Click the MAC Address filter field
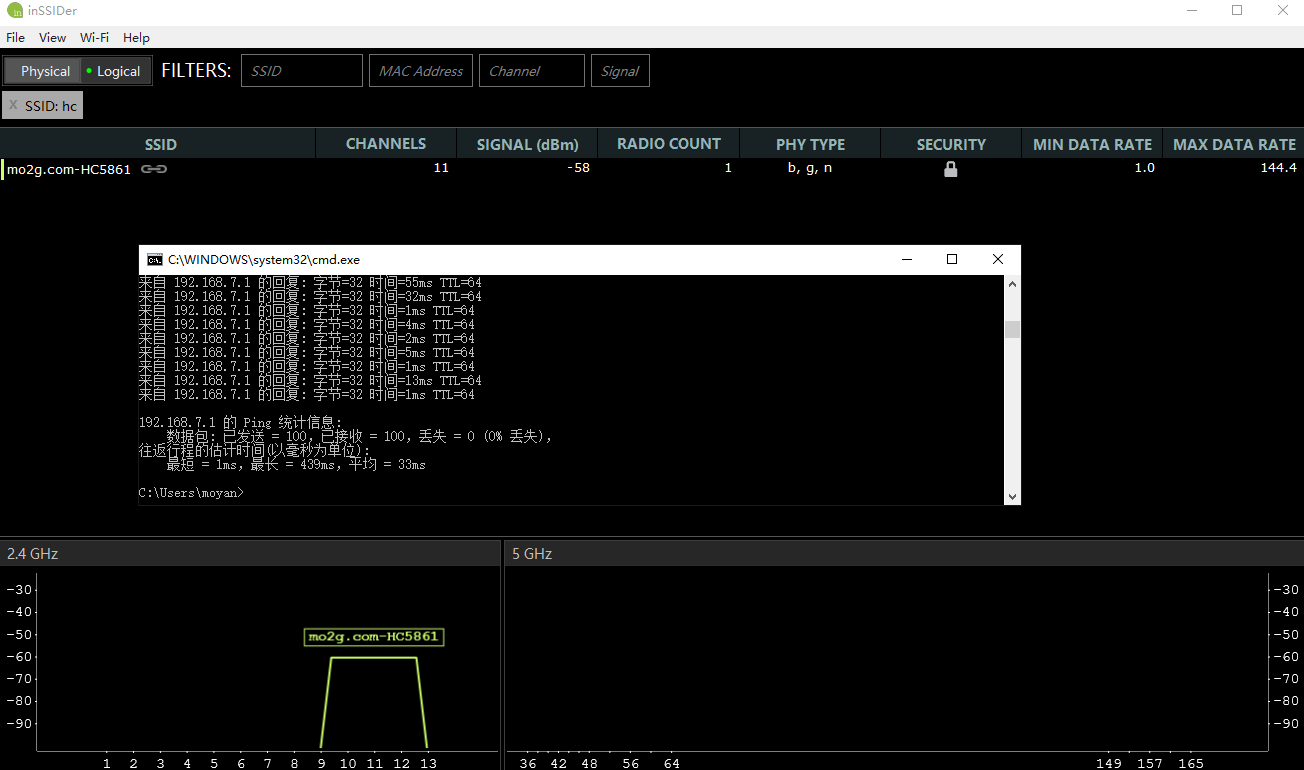Viewport: 1304px width, 770px height. tap(421, 71)
